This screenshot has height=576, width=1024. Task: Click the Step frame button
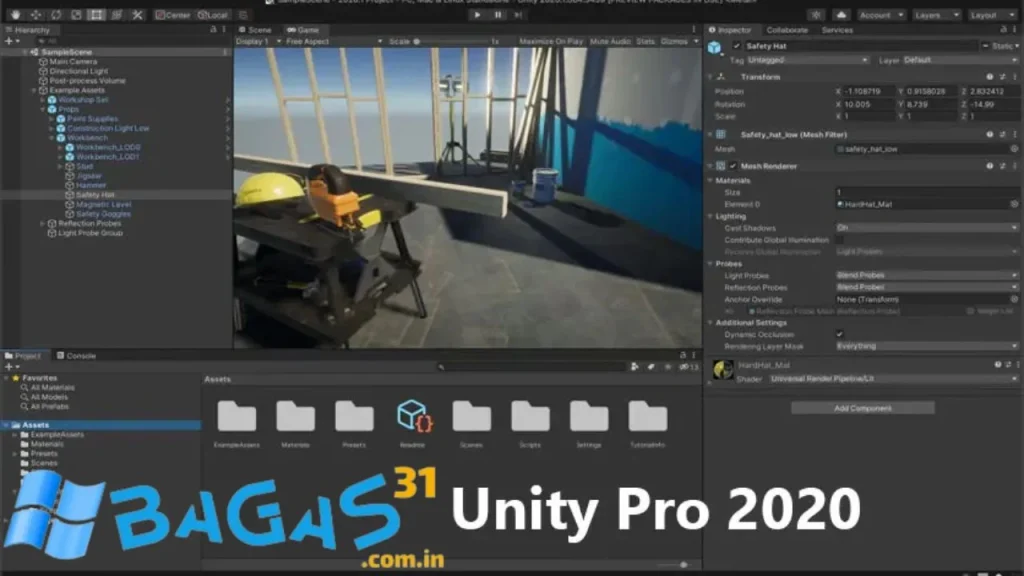[518, 14]
